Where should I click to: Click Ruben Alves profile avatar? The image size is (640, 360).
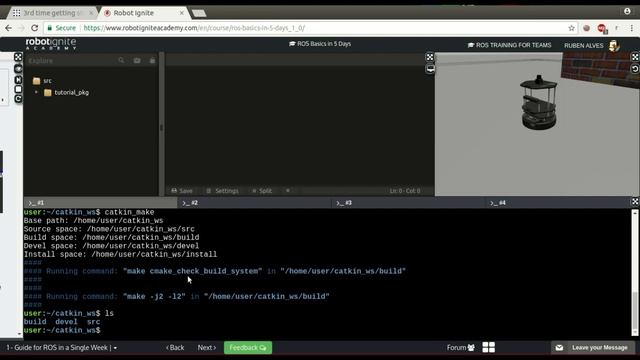click(x=614, y=45)
